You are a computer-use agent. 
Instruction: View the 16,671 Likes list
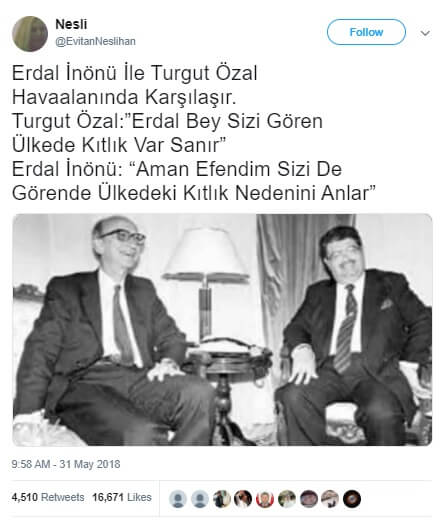pos(122,497)
